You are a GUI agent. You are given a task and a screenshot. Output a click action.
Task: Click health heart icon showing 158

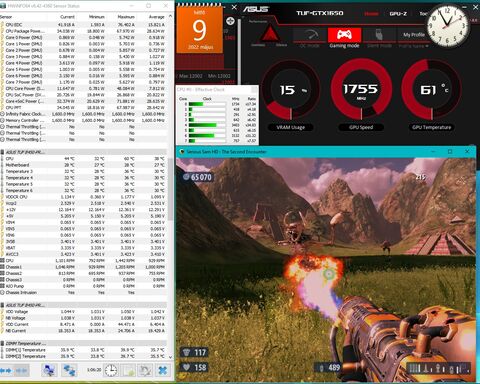tap(187, 367)
